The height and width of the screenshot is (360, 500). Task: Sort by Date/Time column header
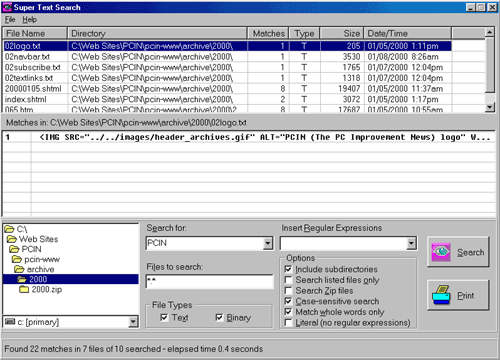click(408, 33)
